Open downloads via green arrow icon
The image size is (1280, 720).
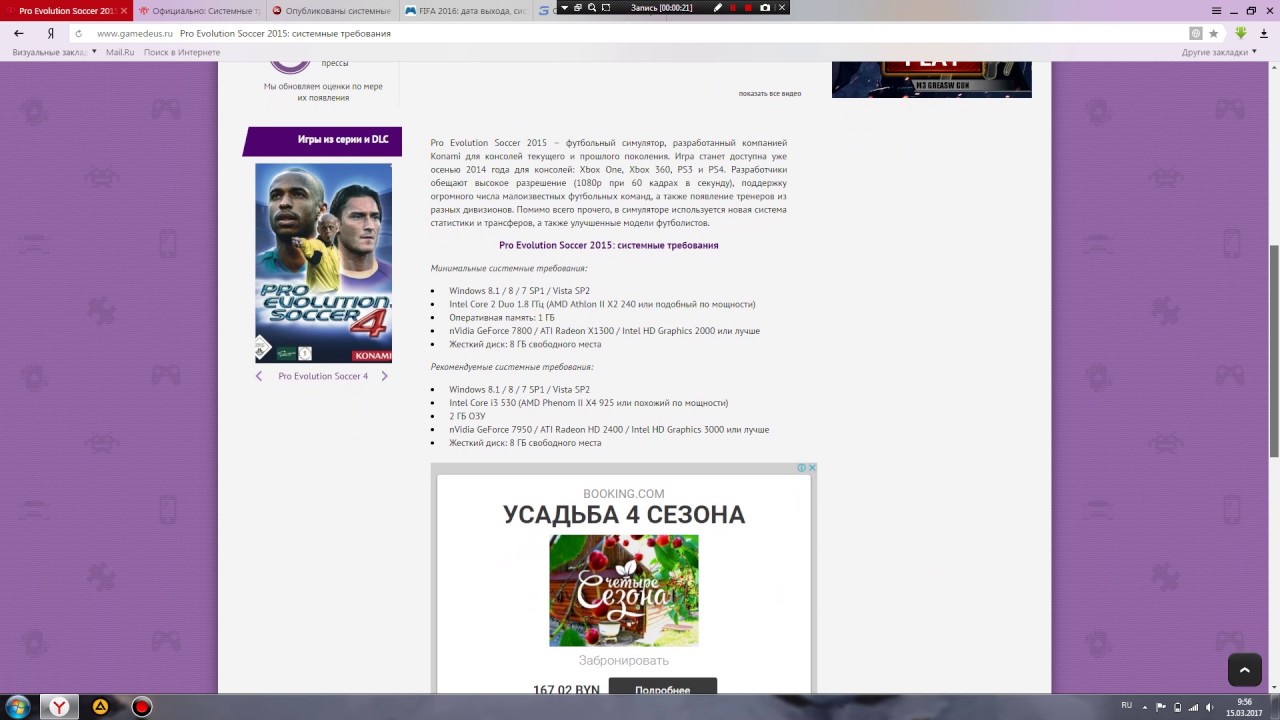pyautogui.click(x=1241, y=33)
